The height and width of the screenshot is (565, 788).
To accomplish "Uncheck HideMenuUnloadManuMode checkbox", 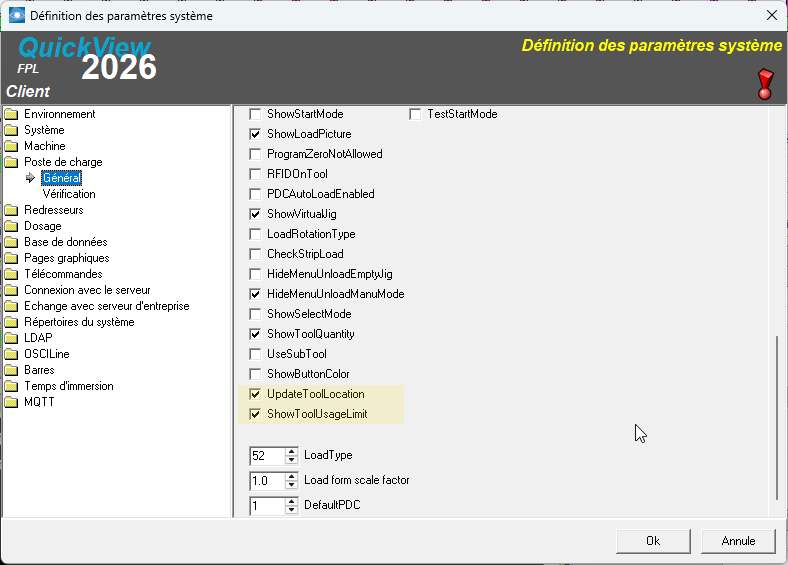I will pos(255,294).
